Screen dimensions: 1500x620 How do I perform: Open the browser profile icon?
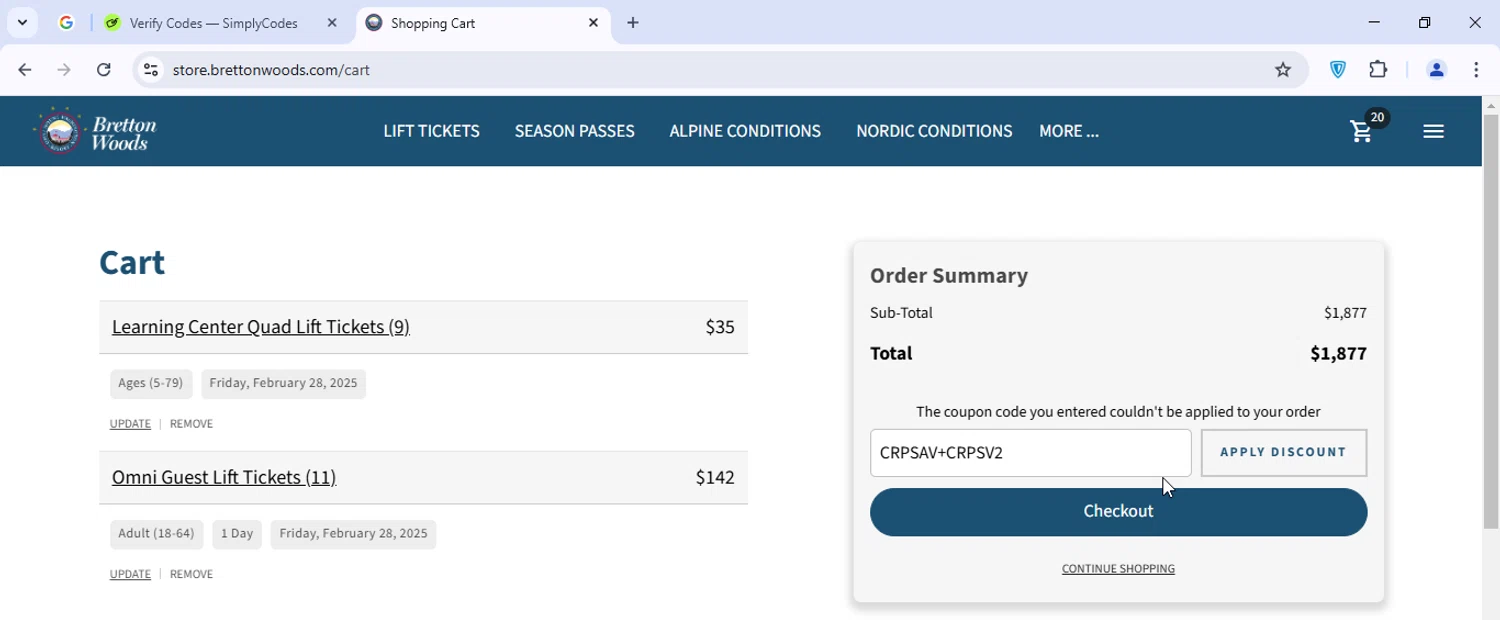1436,70
